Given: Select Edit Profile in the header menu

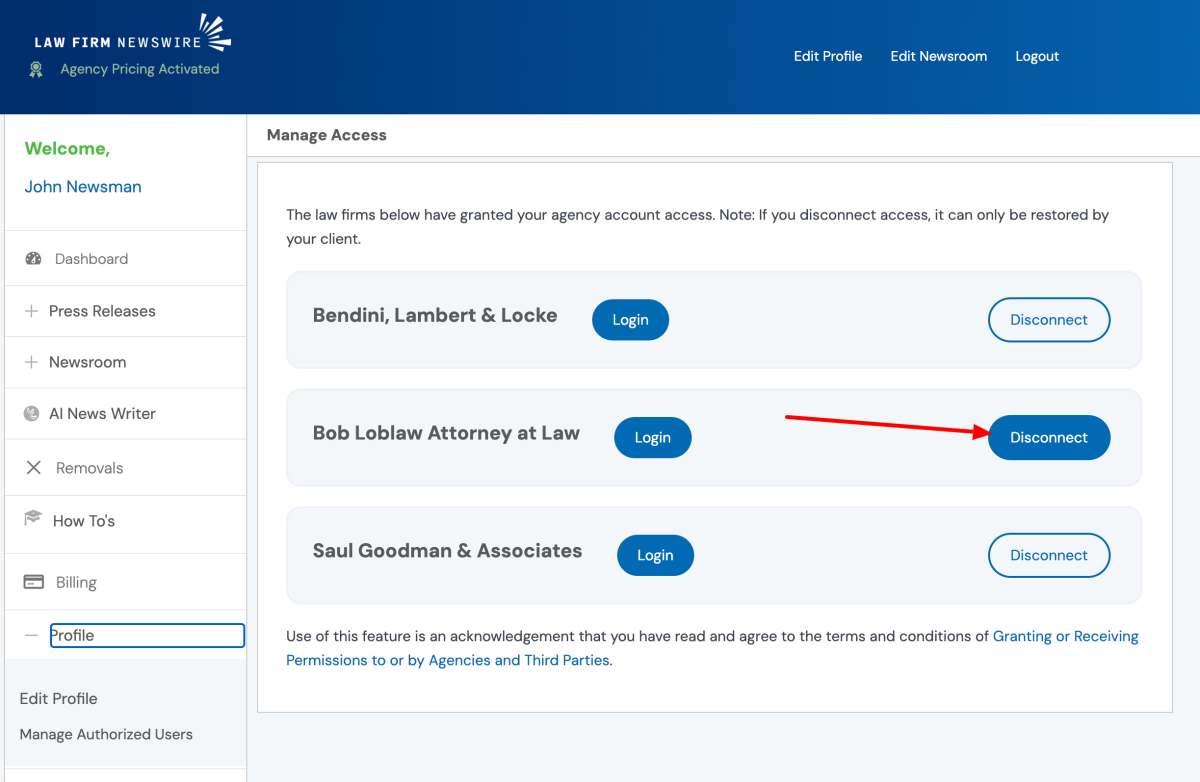Looking at the screenshot, I should 827,56.
